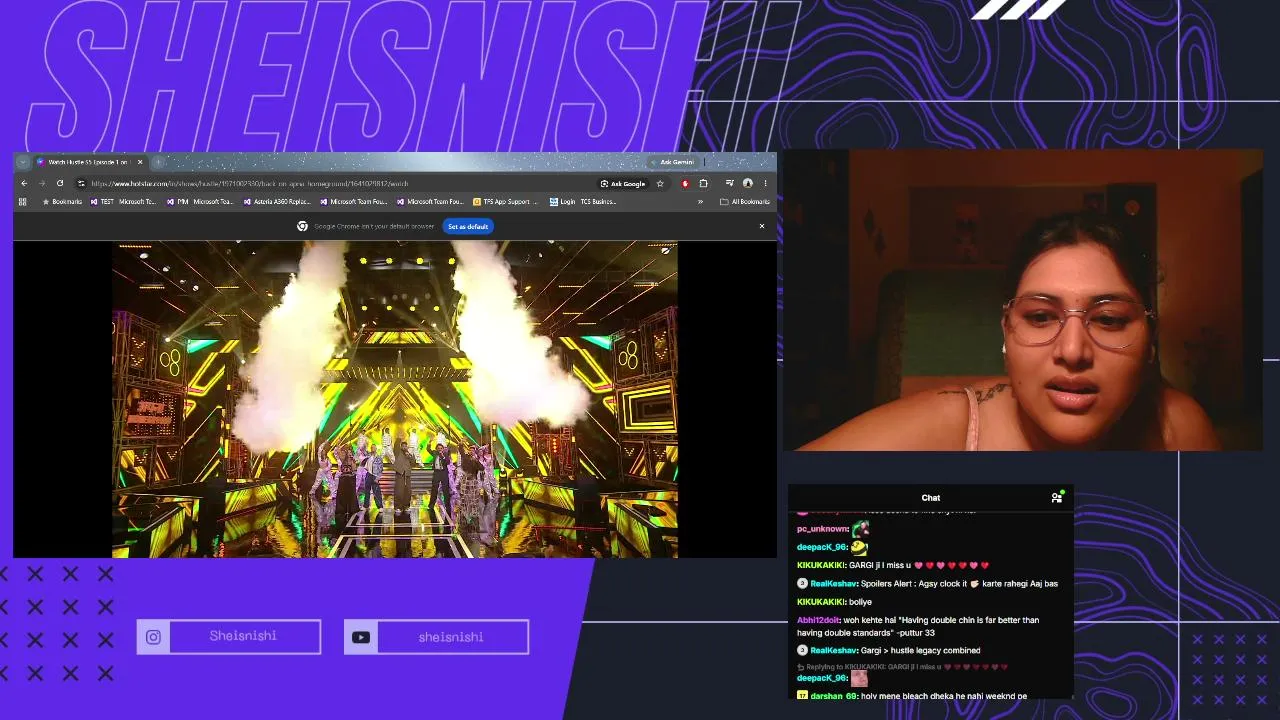
Task: Go back using the browser back arrow
Action: (24, 183)
